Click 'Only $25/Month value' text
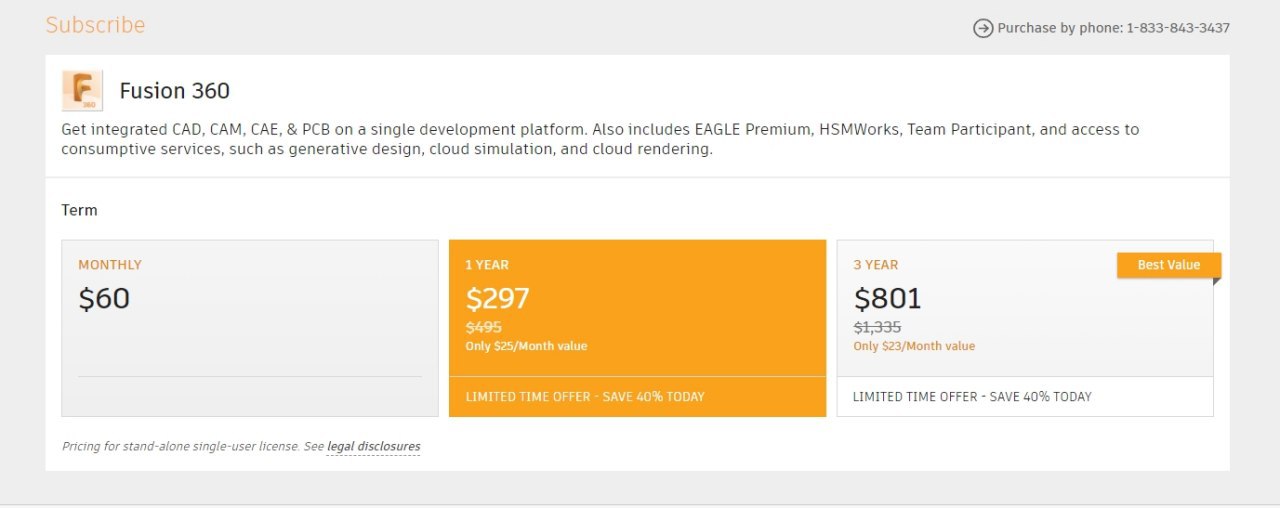This screenshot has width=1280, height=508. coord(526,346)
